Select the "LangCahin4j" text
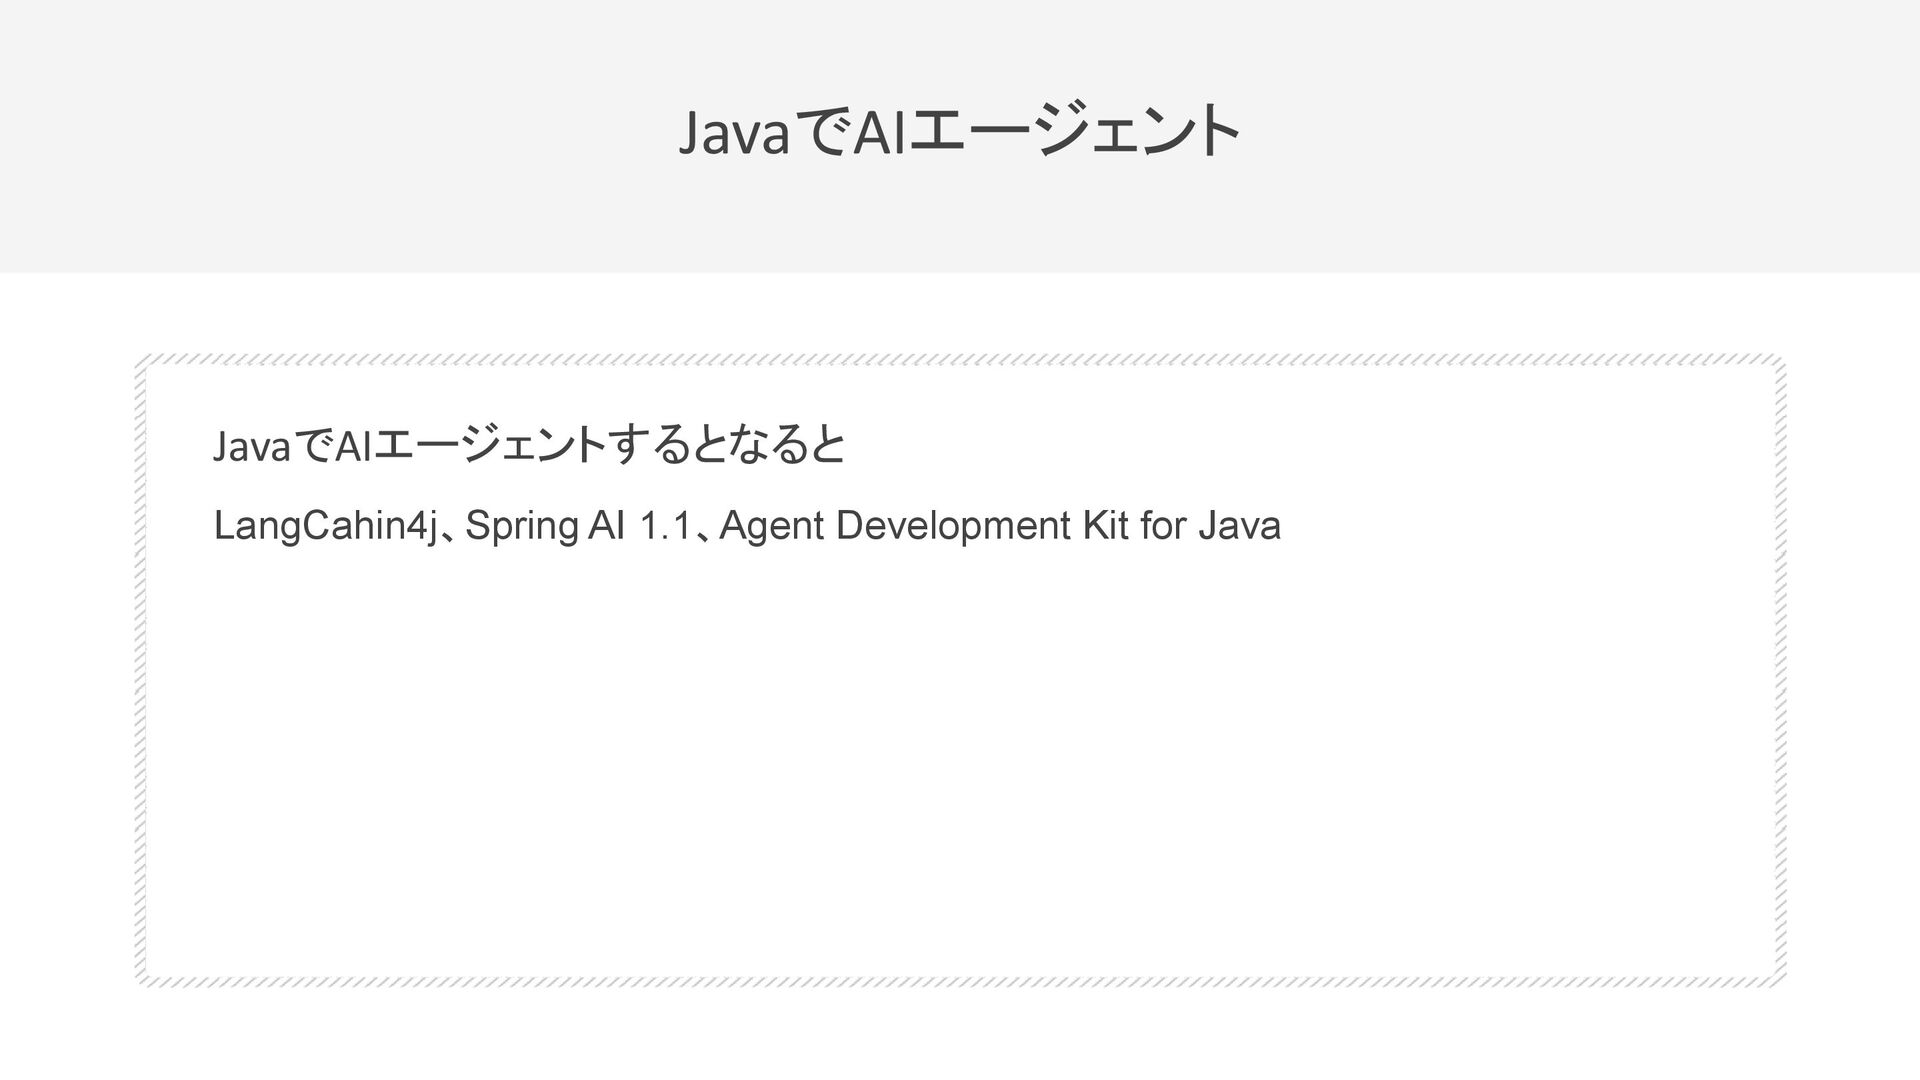The image size is (1920, 1080). click(326, 526)
